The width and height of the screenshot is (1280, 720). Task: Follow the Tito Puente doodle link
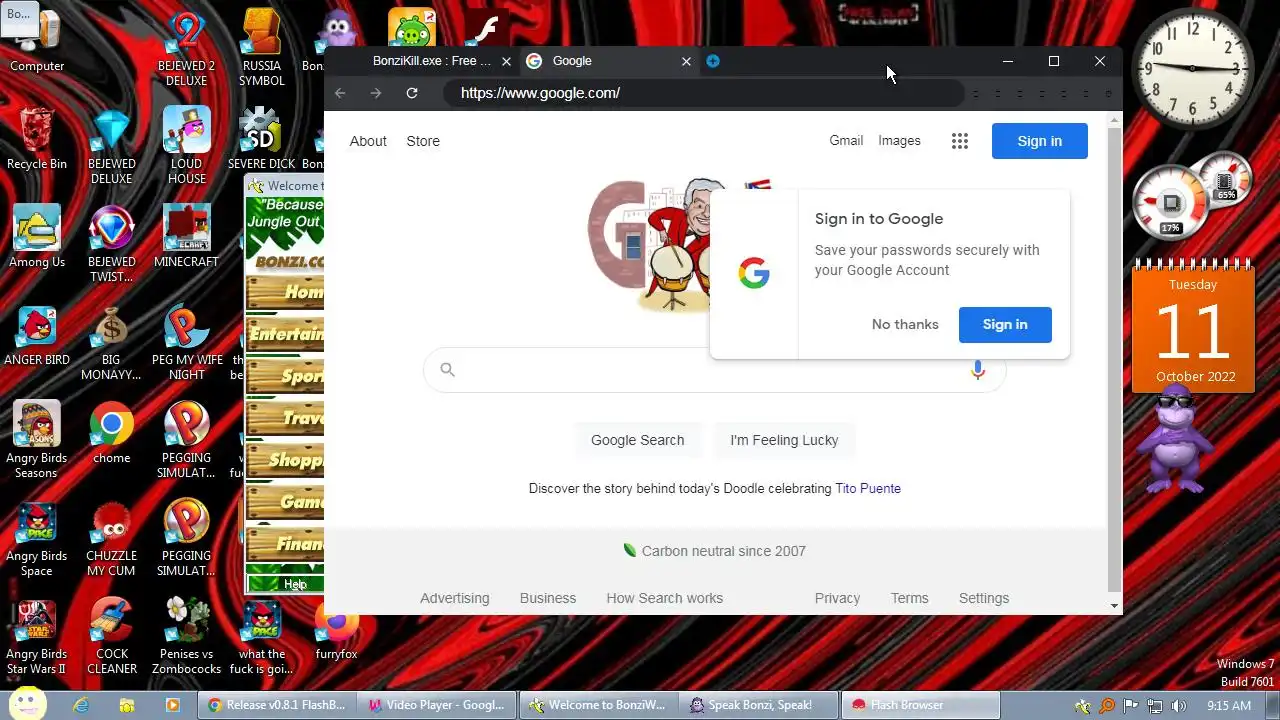[868, 488]
